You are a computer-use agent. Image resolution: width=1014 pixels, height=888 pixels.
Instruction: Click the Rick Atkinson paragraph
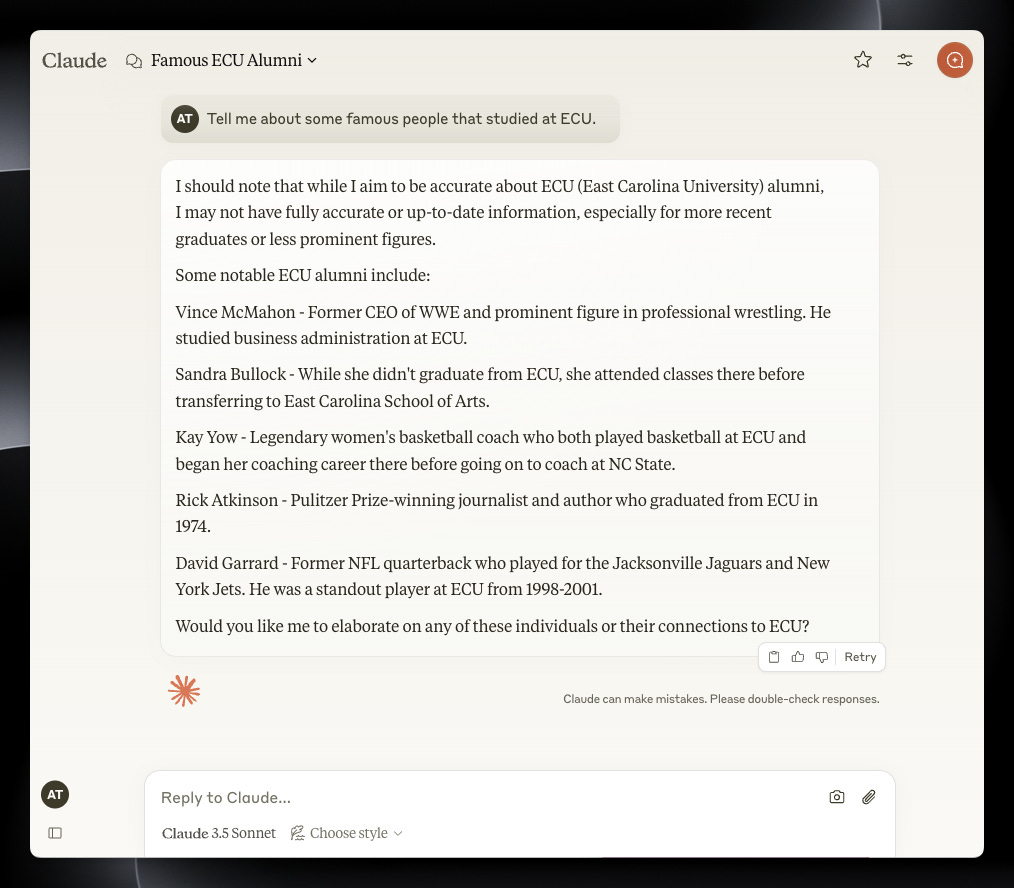click(496, 513)
